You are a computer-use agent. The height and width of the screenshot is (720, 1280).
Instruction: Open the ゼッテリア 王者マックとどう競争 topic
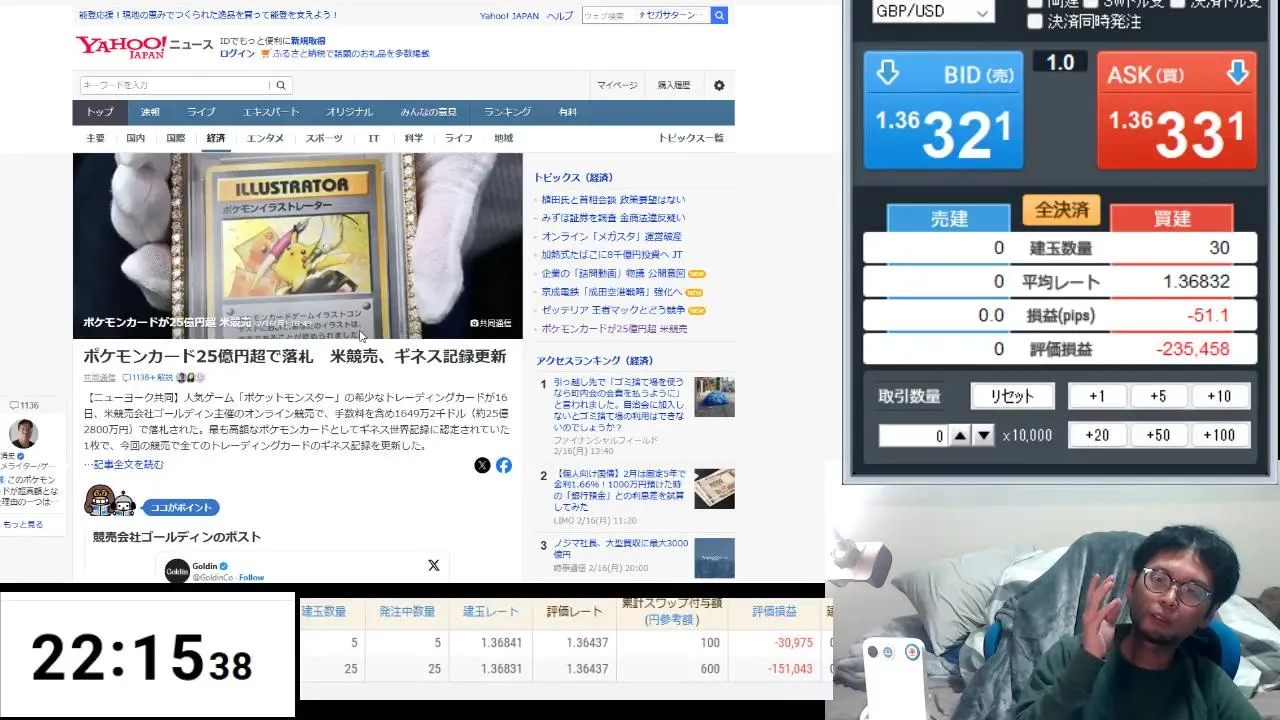(613, 310)
